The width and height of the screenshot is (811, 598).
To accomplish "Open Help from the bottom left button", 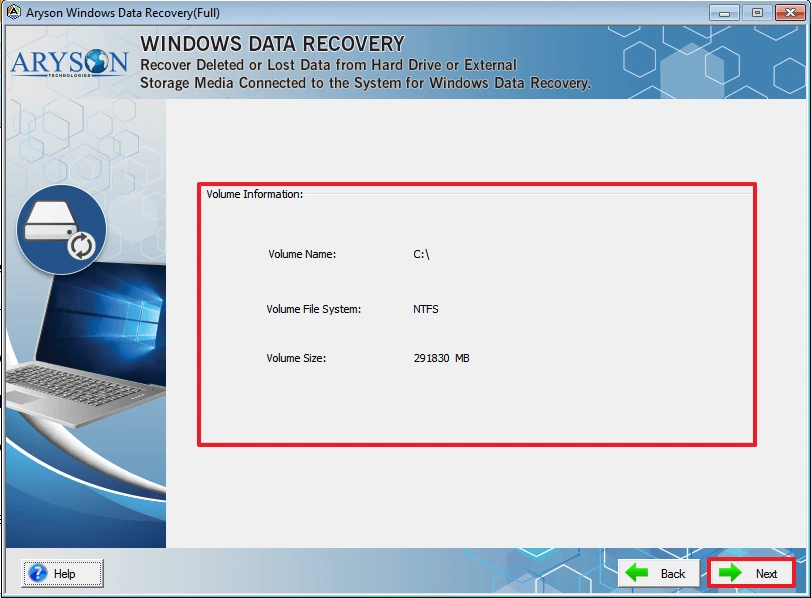I will (x=60, y=573).
